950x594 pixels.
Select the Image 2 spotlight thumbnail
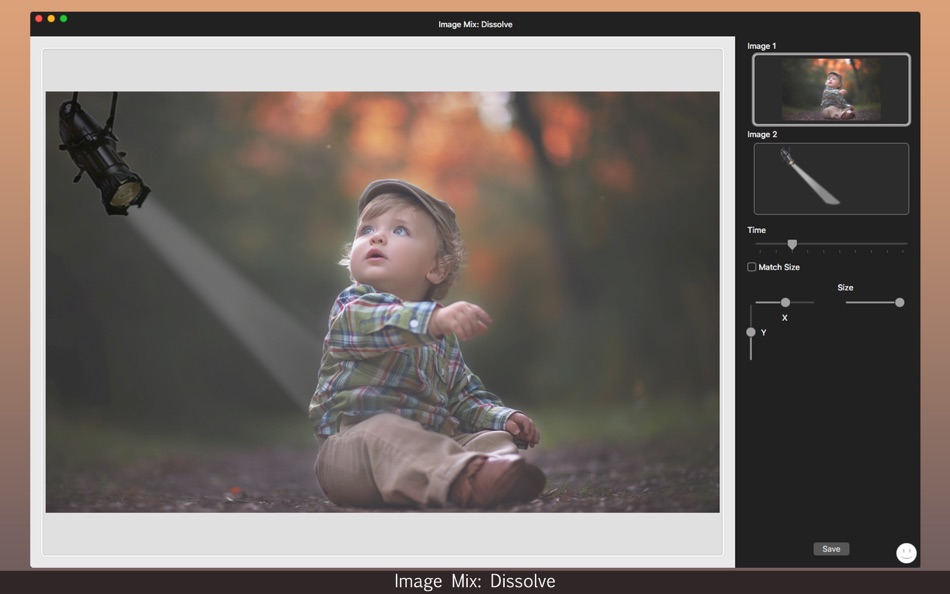[x=831, y=178]
